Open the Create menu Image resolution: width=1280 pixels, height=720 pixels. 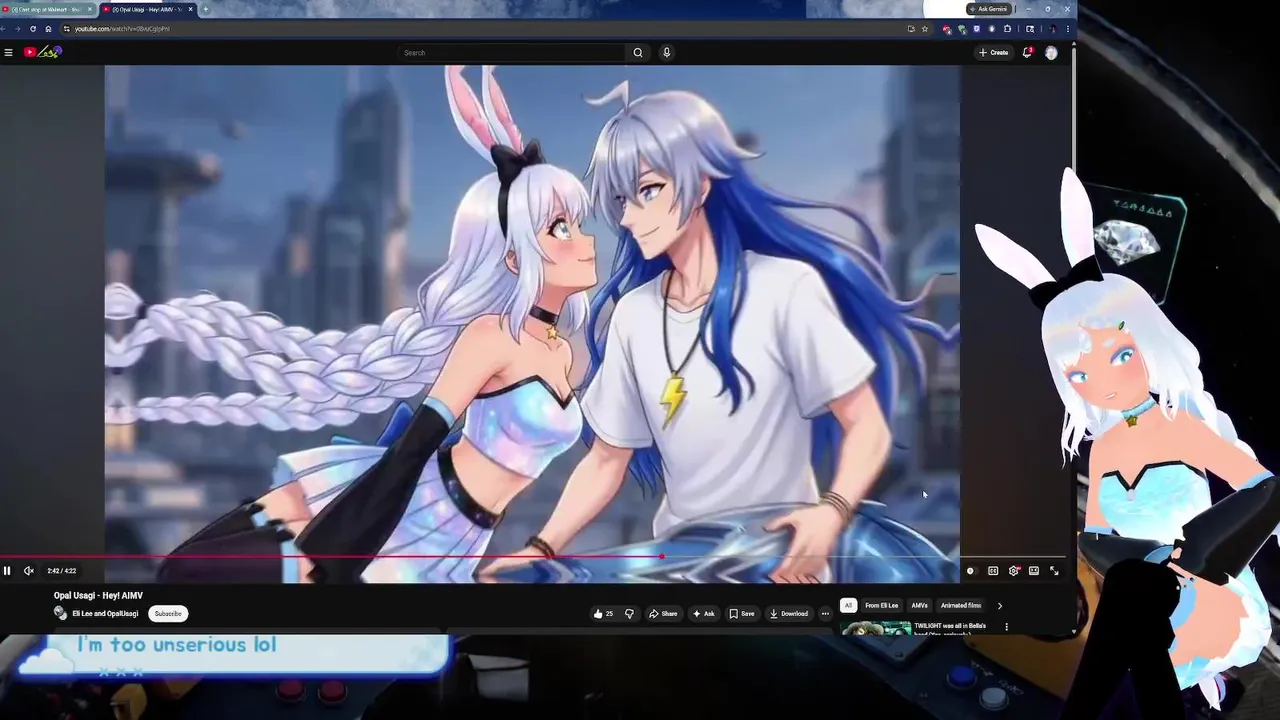point(994,52)
